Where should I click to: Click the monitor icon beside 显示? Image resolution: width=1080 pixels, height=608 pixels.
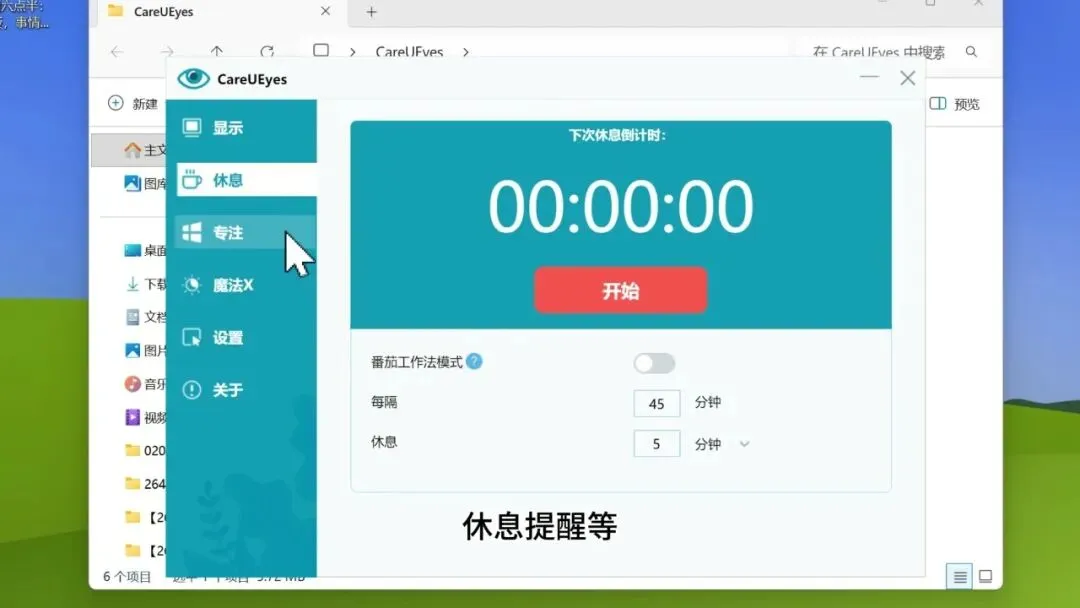(191, 127)
